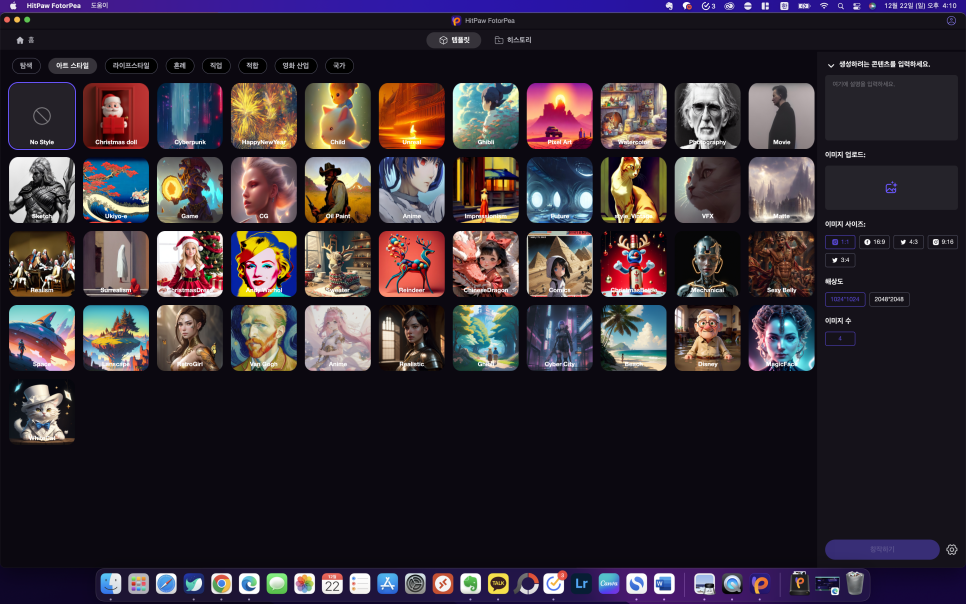The height and width of the screenshot is (604, 966).
Task: Click the image upload icon
Action: coord(891,188)
